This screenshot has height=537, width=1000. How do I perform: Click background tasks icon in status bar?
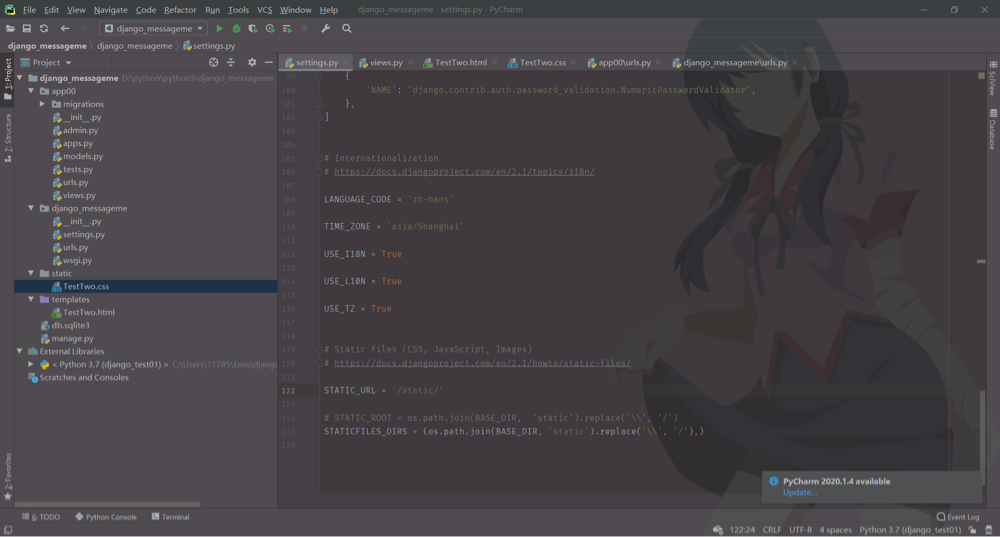[x=718, y=530]
